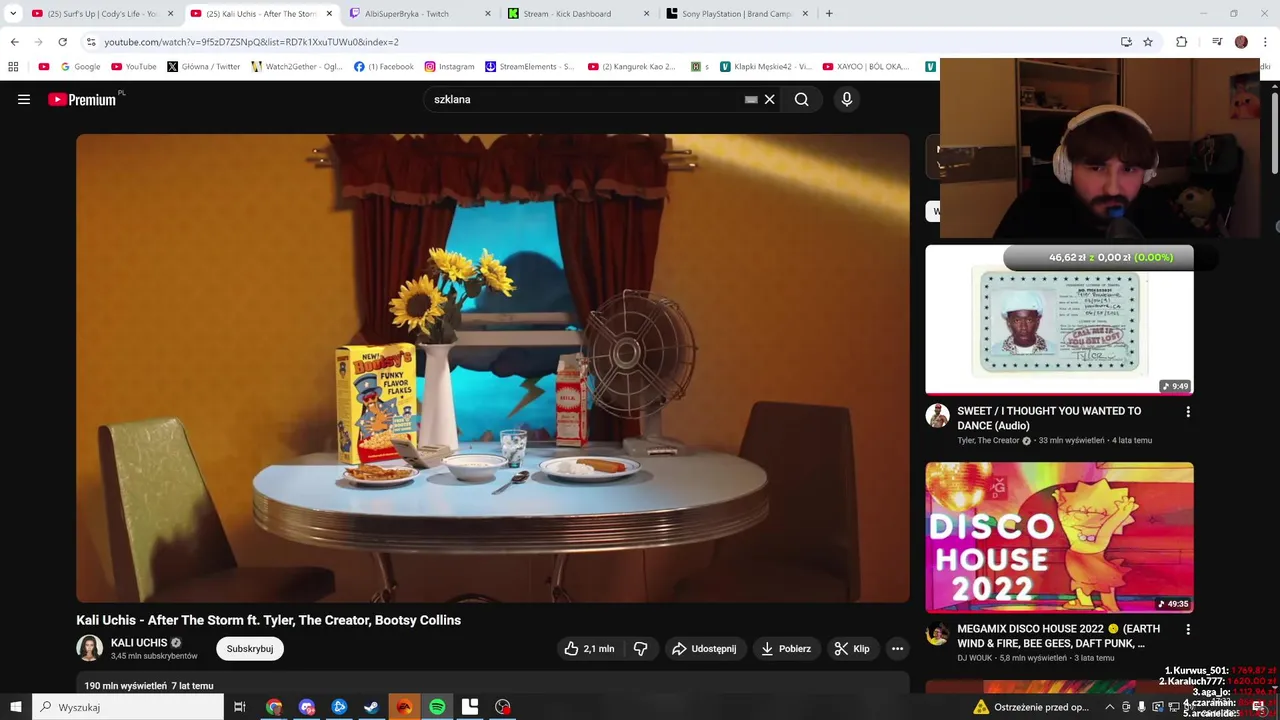1280x720 pixels.
Task: Open the Kangurek Kao bookmark
Action: [x=632, y=67]
